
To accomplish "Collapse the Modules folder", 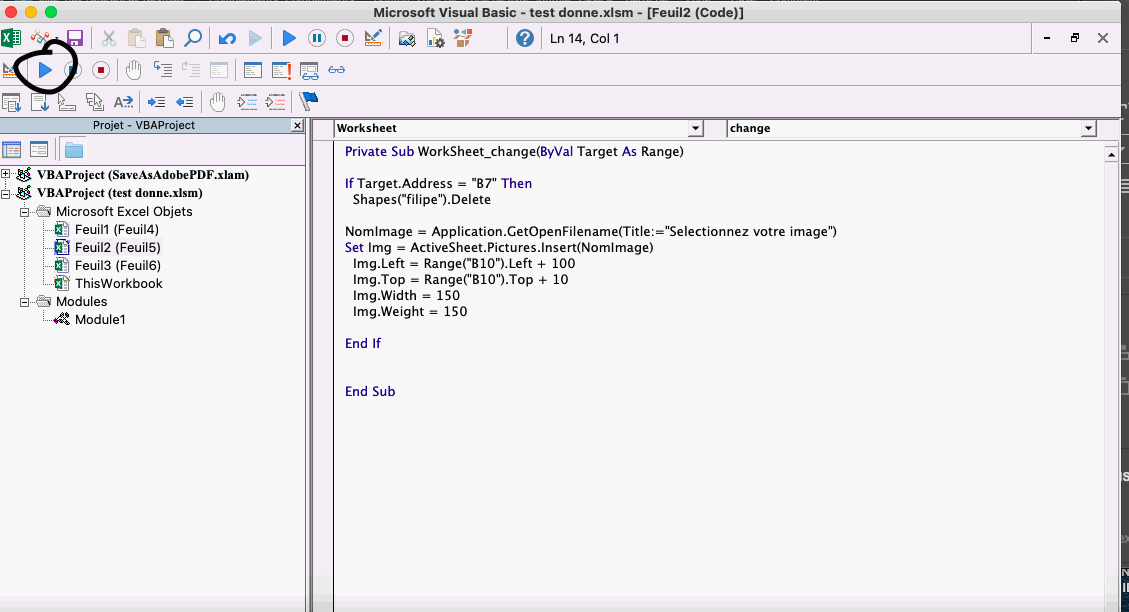I will pos(25,302).
